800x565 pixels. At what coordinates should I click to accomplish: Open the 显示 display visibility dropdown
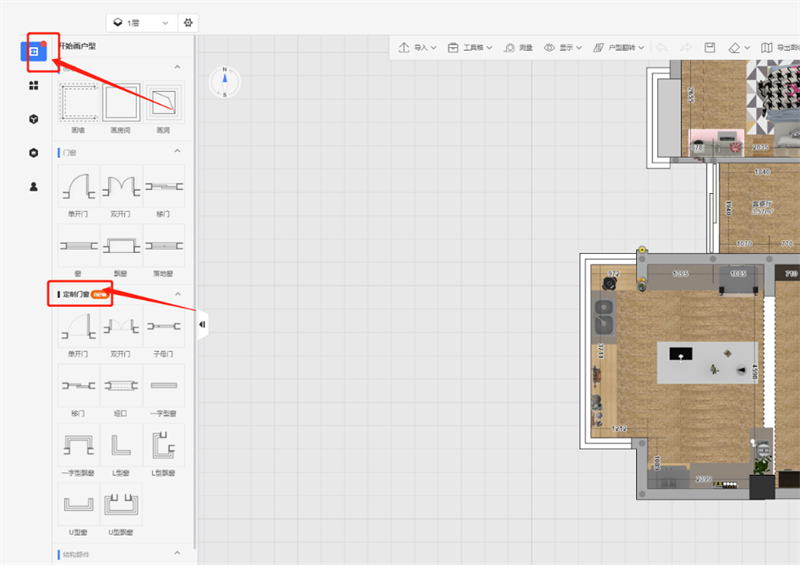(564, 47)
